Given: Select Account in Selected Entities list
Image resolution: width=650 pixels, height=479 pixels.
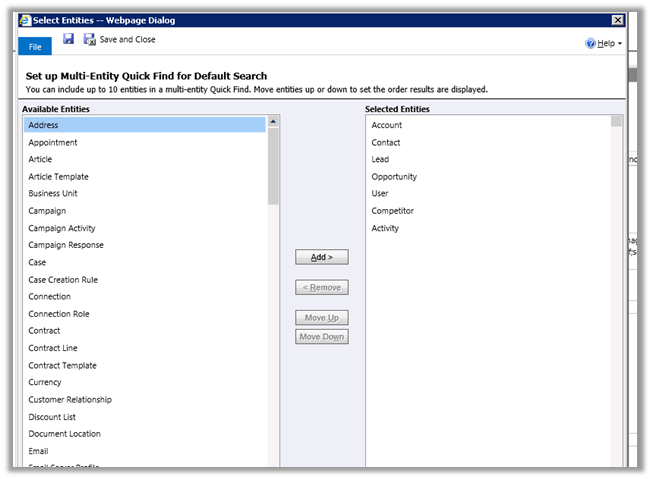Looking at the screenshot, I should point(386,125).
